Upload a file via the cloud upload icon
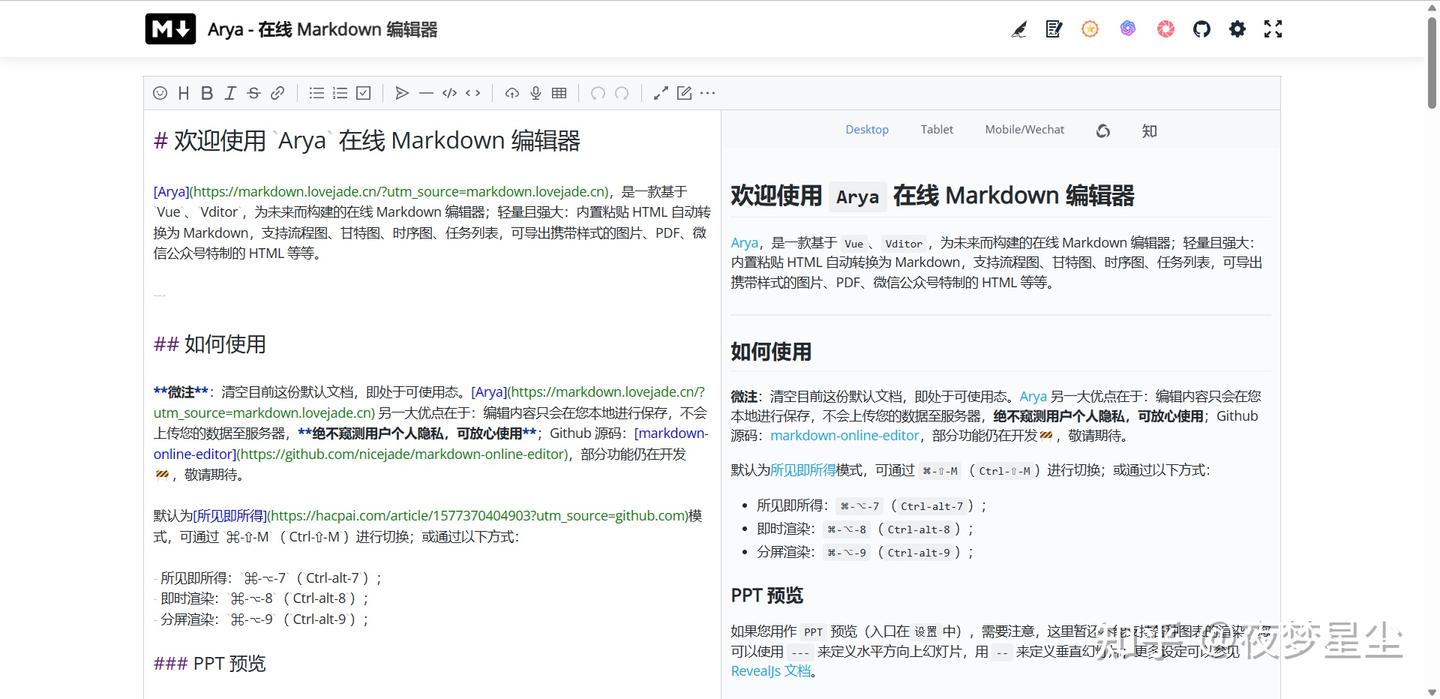1440x699 pixels. click(511, 93)
